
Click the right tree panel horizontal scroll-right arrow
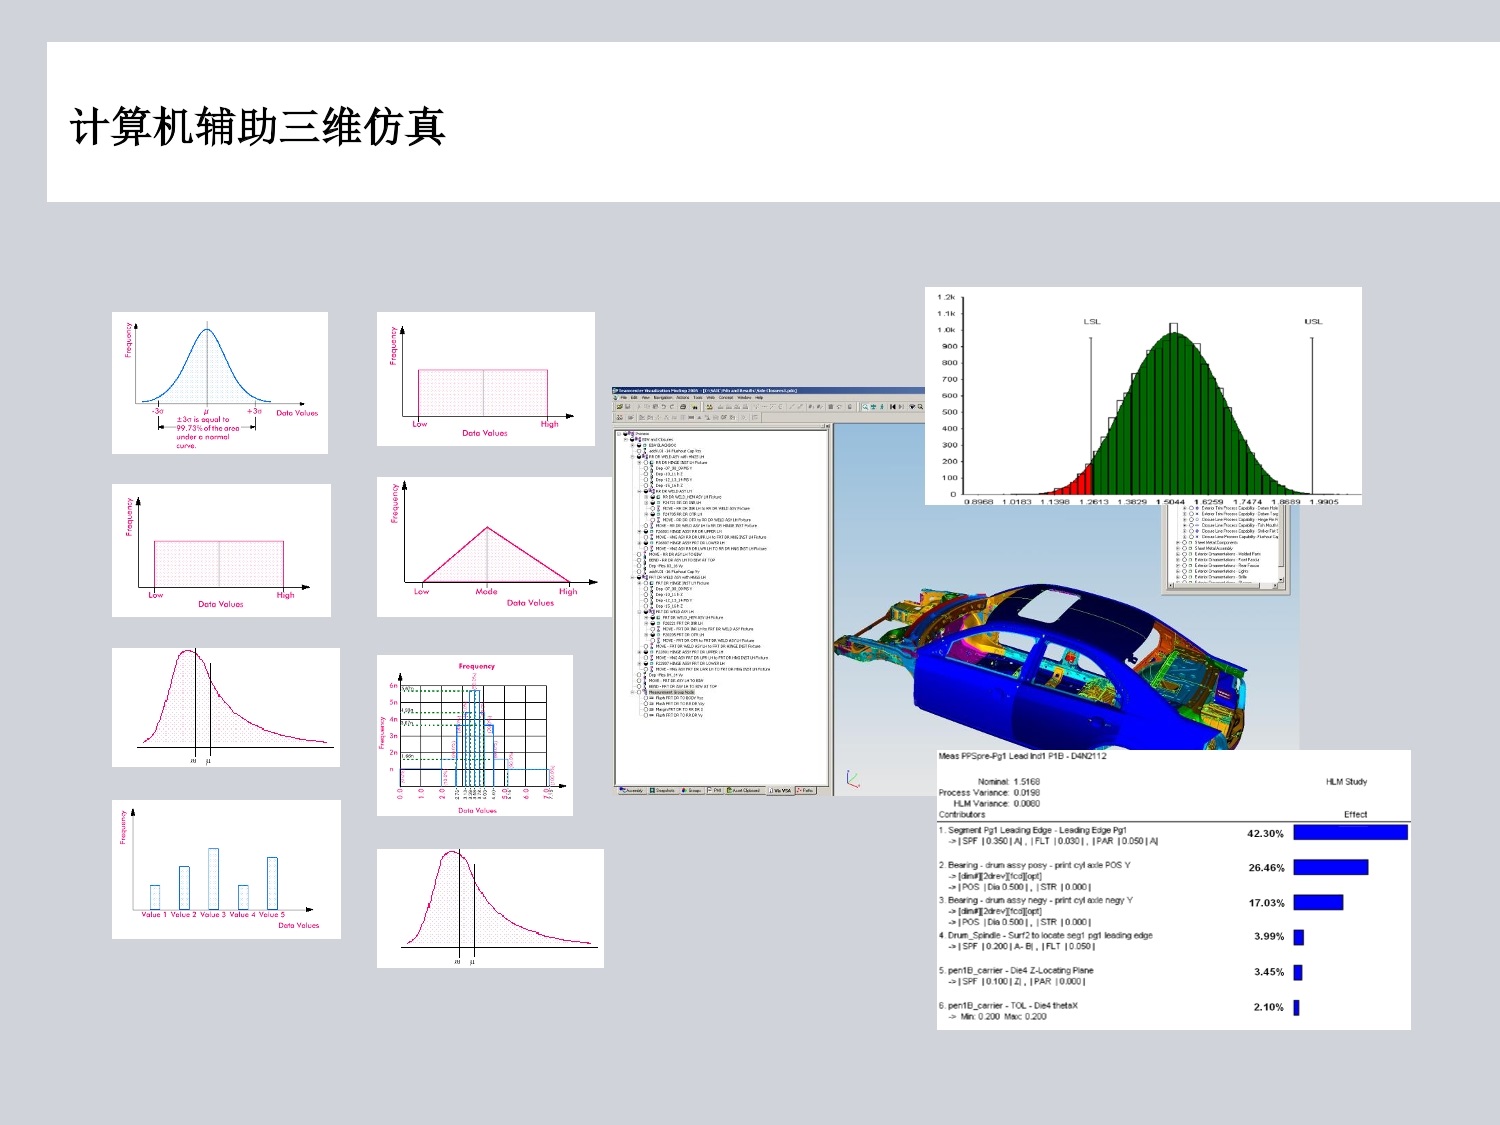coord(1275,585)
